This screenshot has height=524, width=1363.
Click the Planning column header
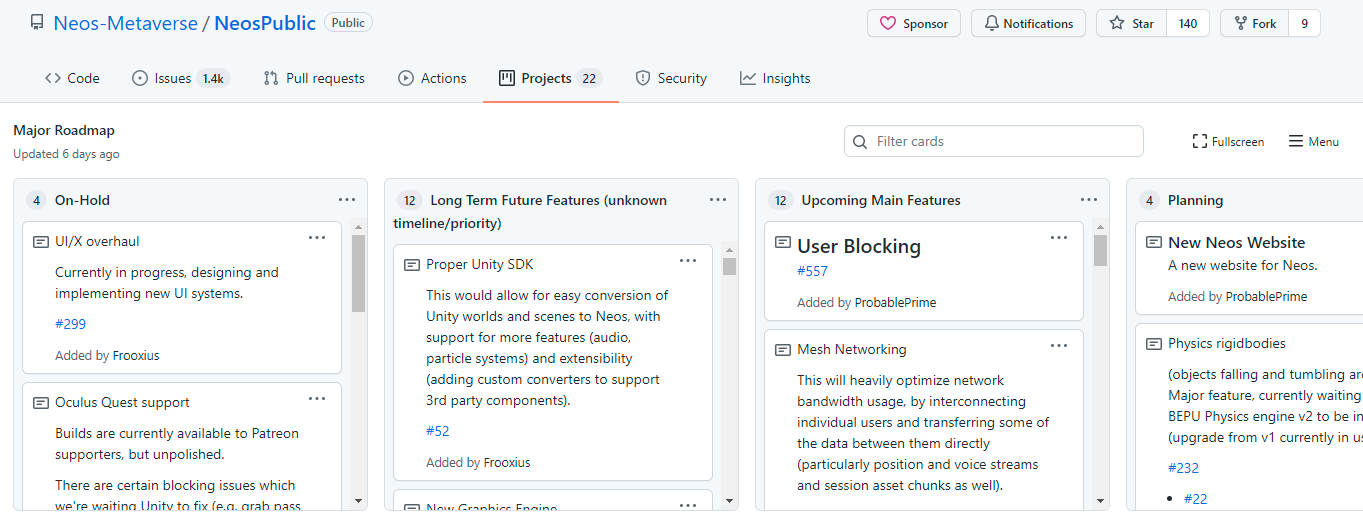point(1195,200)
